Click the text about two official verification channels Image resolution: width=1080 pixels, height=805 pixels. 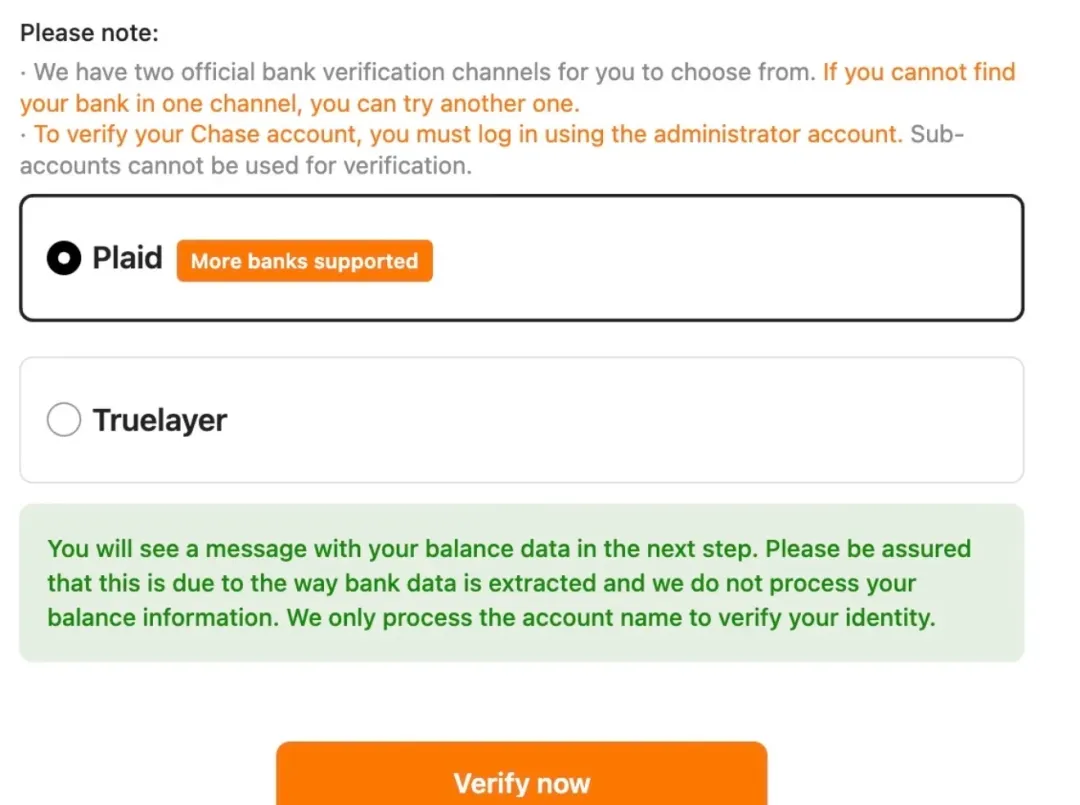pyautogui.click(x=420, y=72)
